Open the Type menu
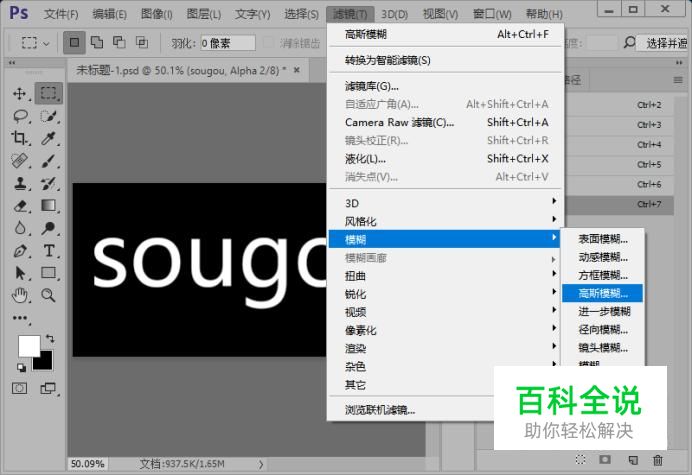The width and height of the screenshot is (692, 475). click(252, 14)
